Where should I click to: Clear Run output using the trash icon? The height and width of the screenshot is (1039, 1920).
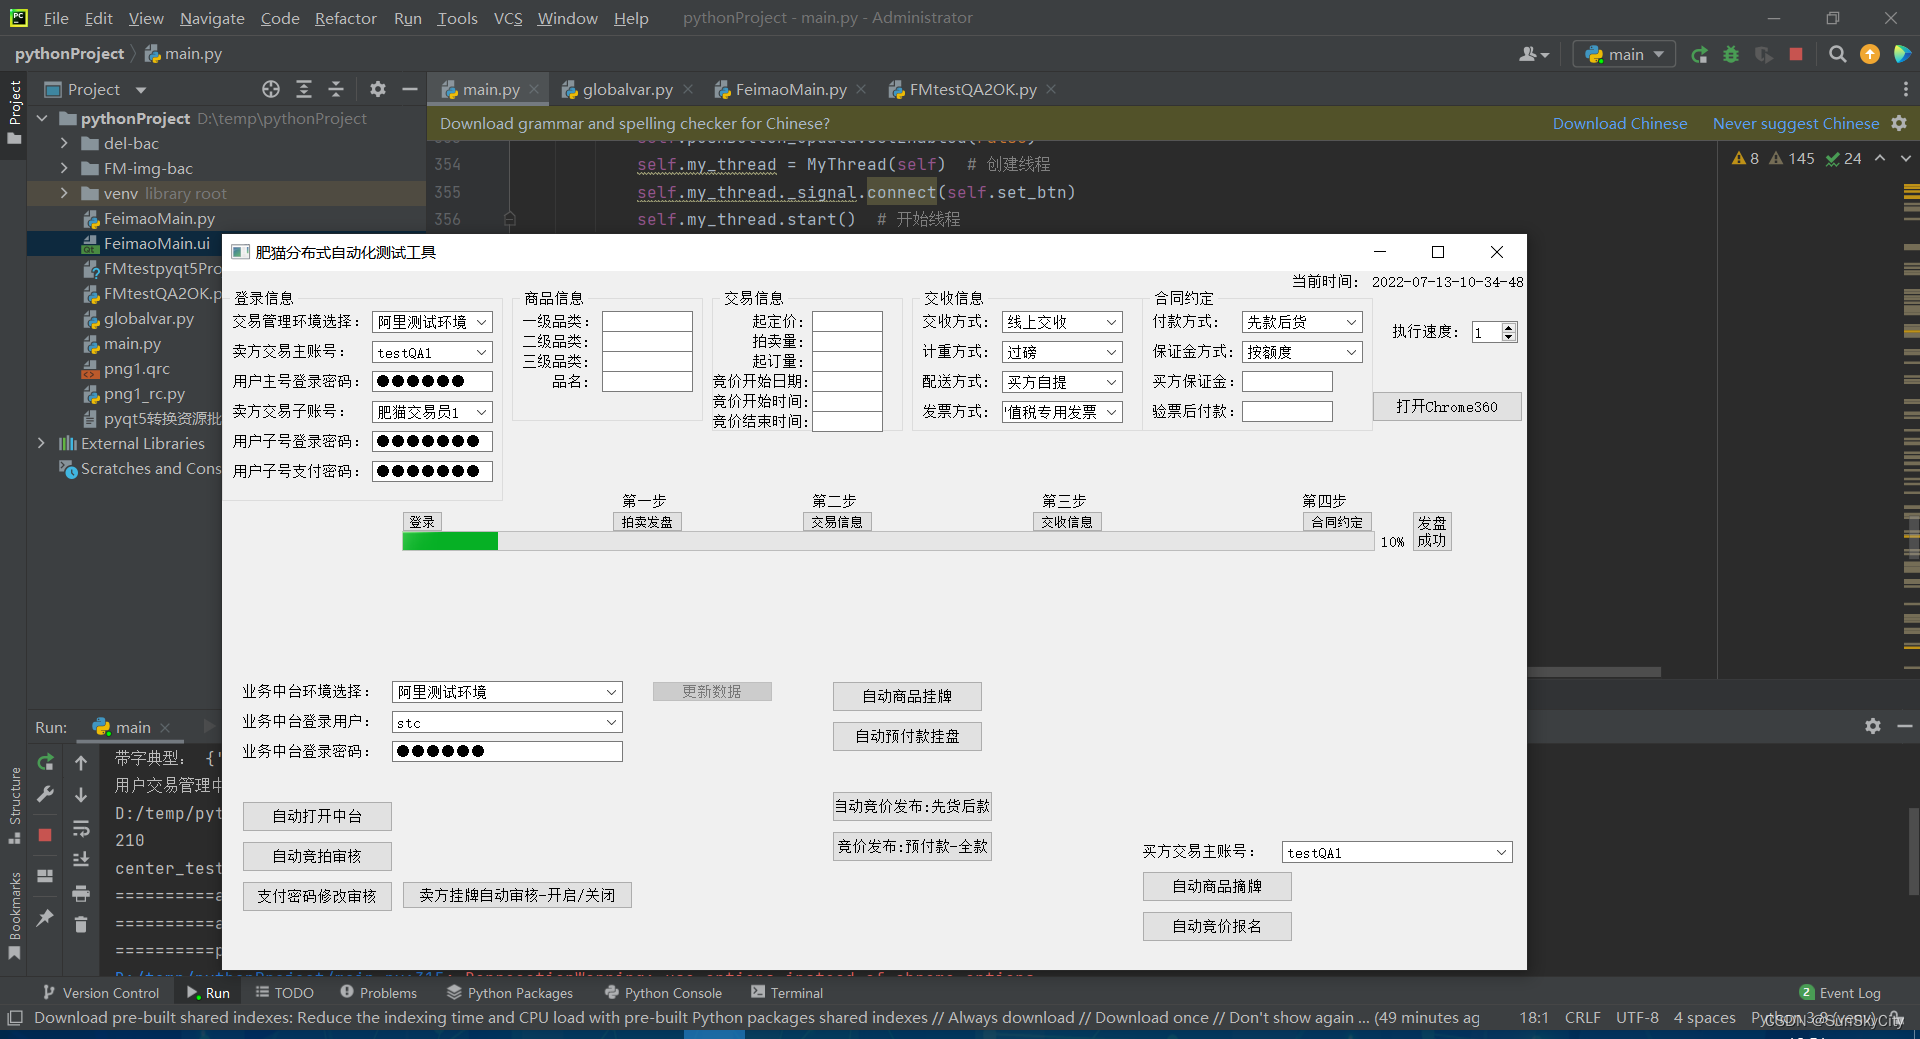[81, 925]
